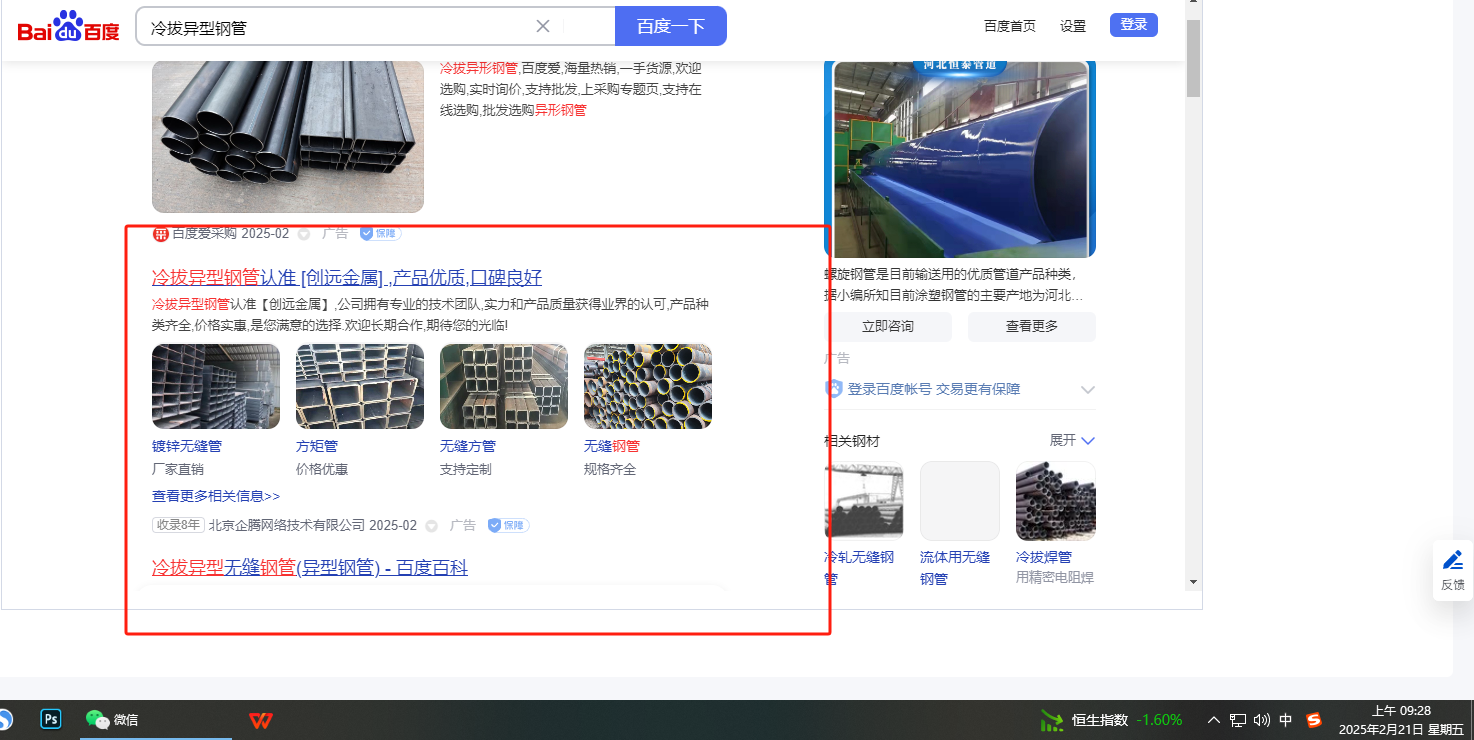
Task: Toggle the 中 input language indicator
Action: click(1286, 720)
